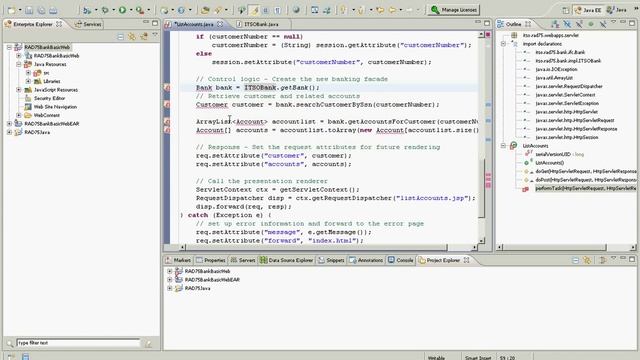640x360 pixels.
Task: Select performTask method in Outline
Action: (586, 189)
